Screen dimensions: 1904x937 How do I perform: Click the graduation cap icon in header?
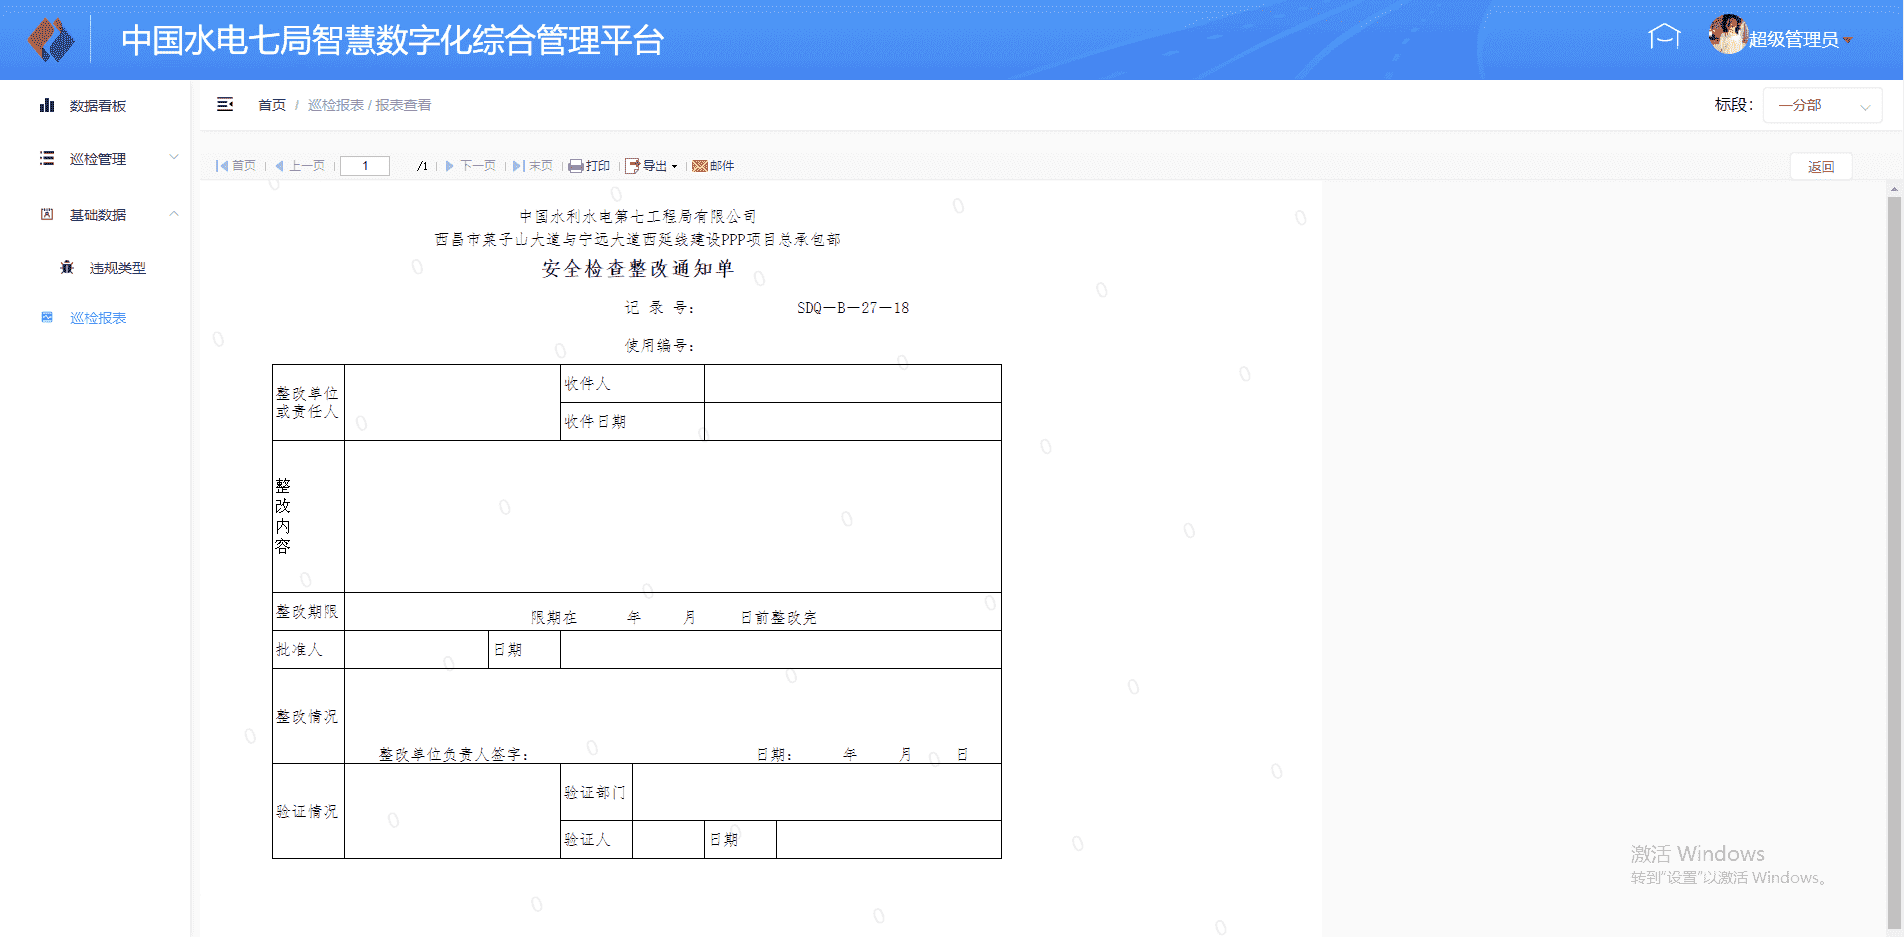click(x=1664, y=38)
